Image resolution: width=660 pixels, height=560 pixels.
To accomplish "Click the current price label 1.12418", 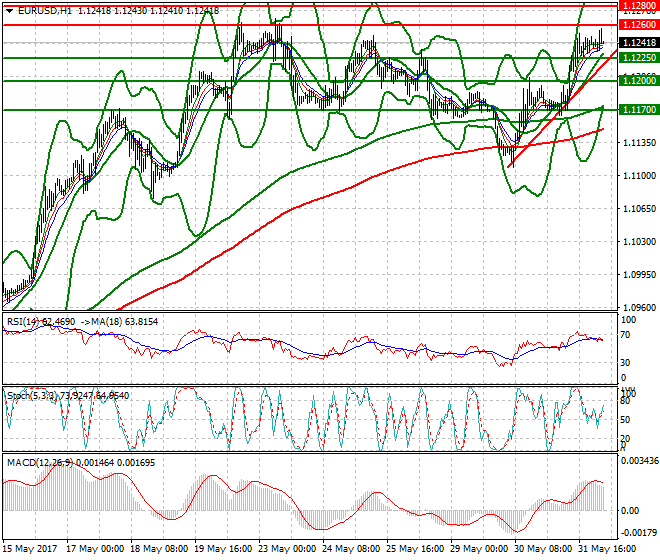I will click(639, 43).
